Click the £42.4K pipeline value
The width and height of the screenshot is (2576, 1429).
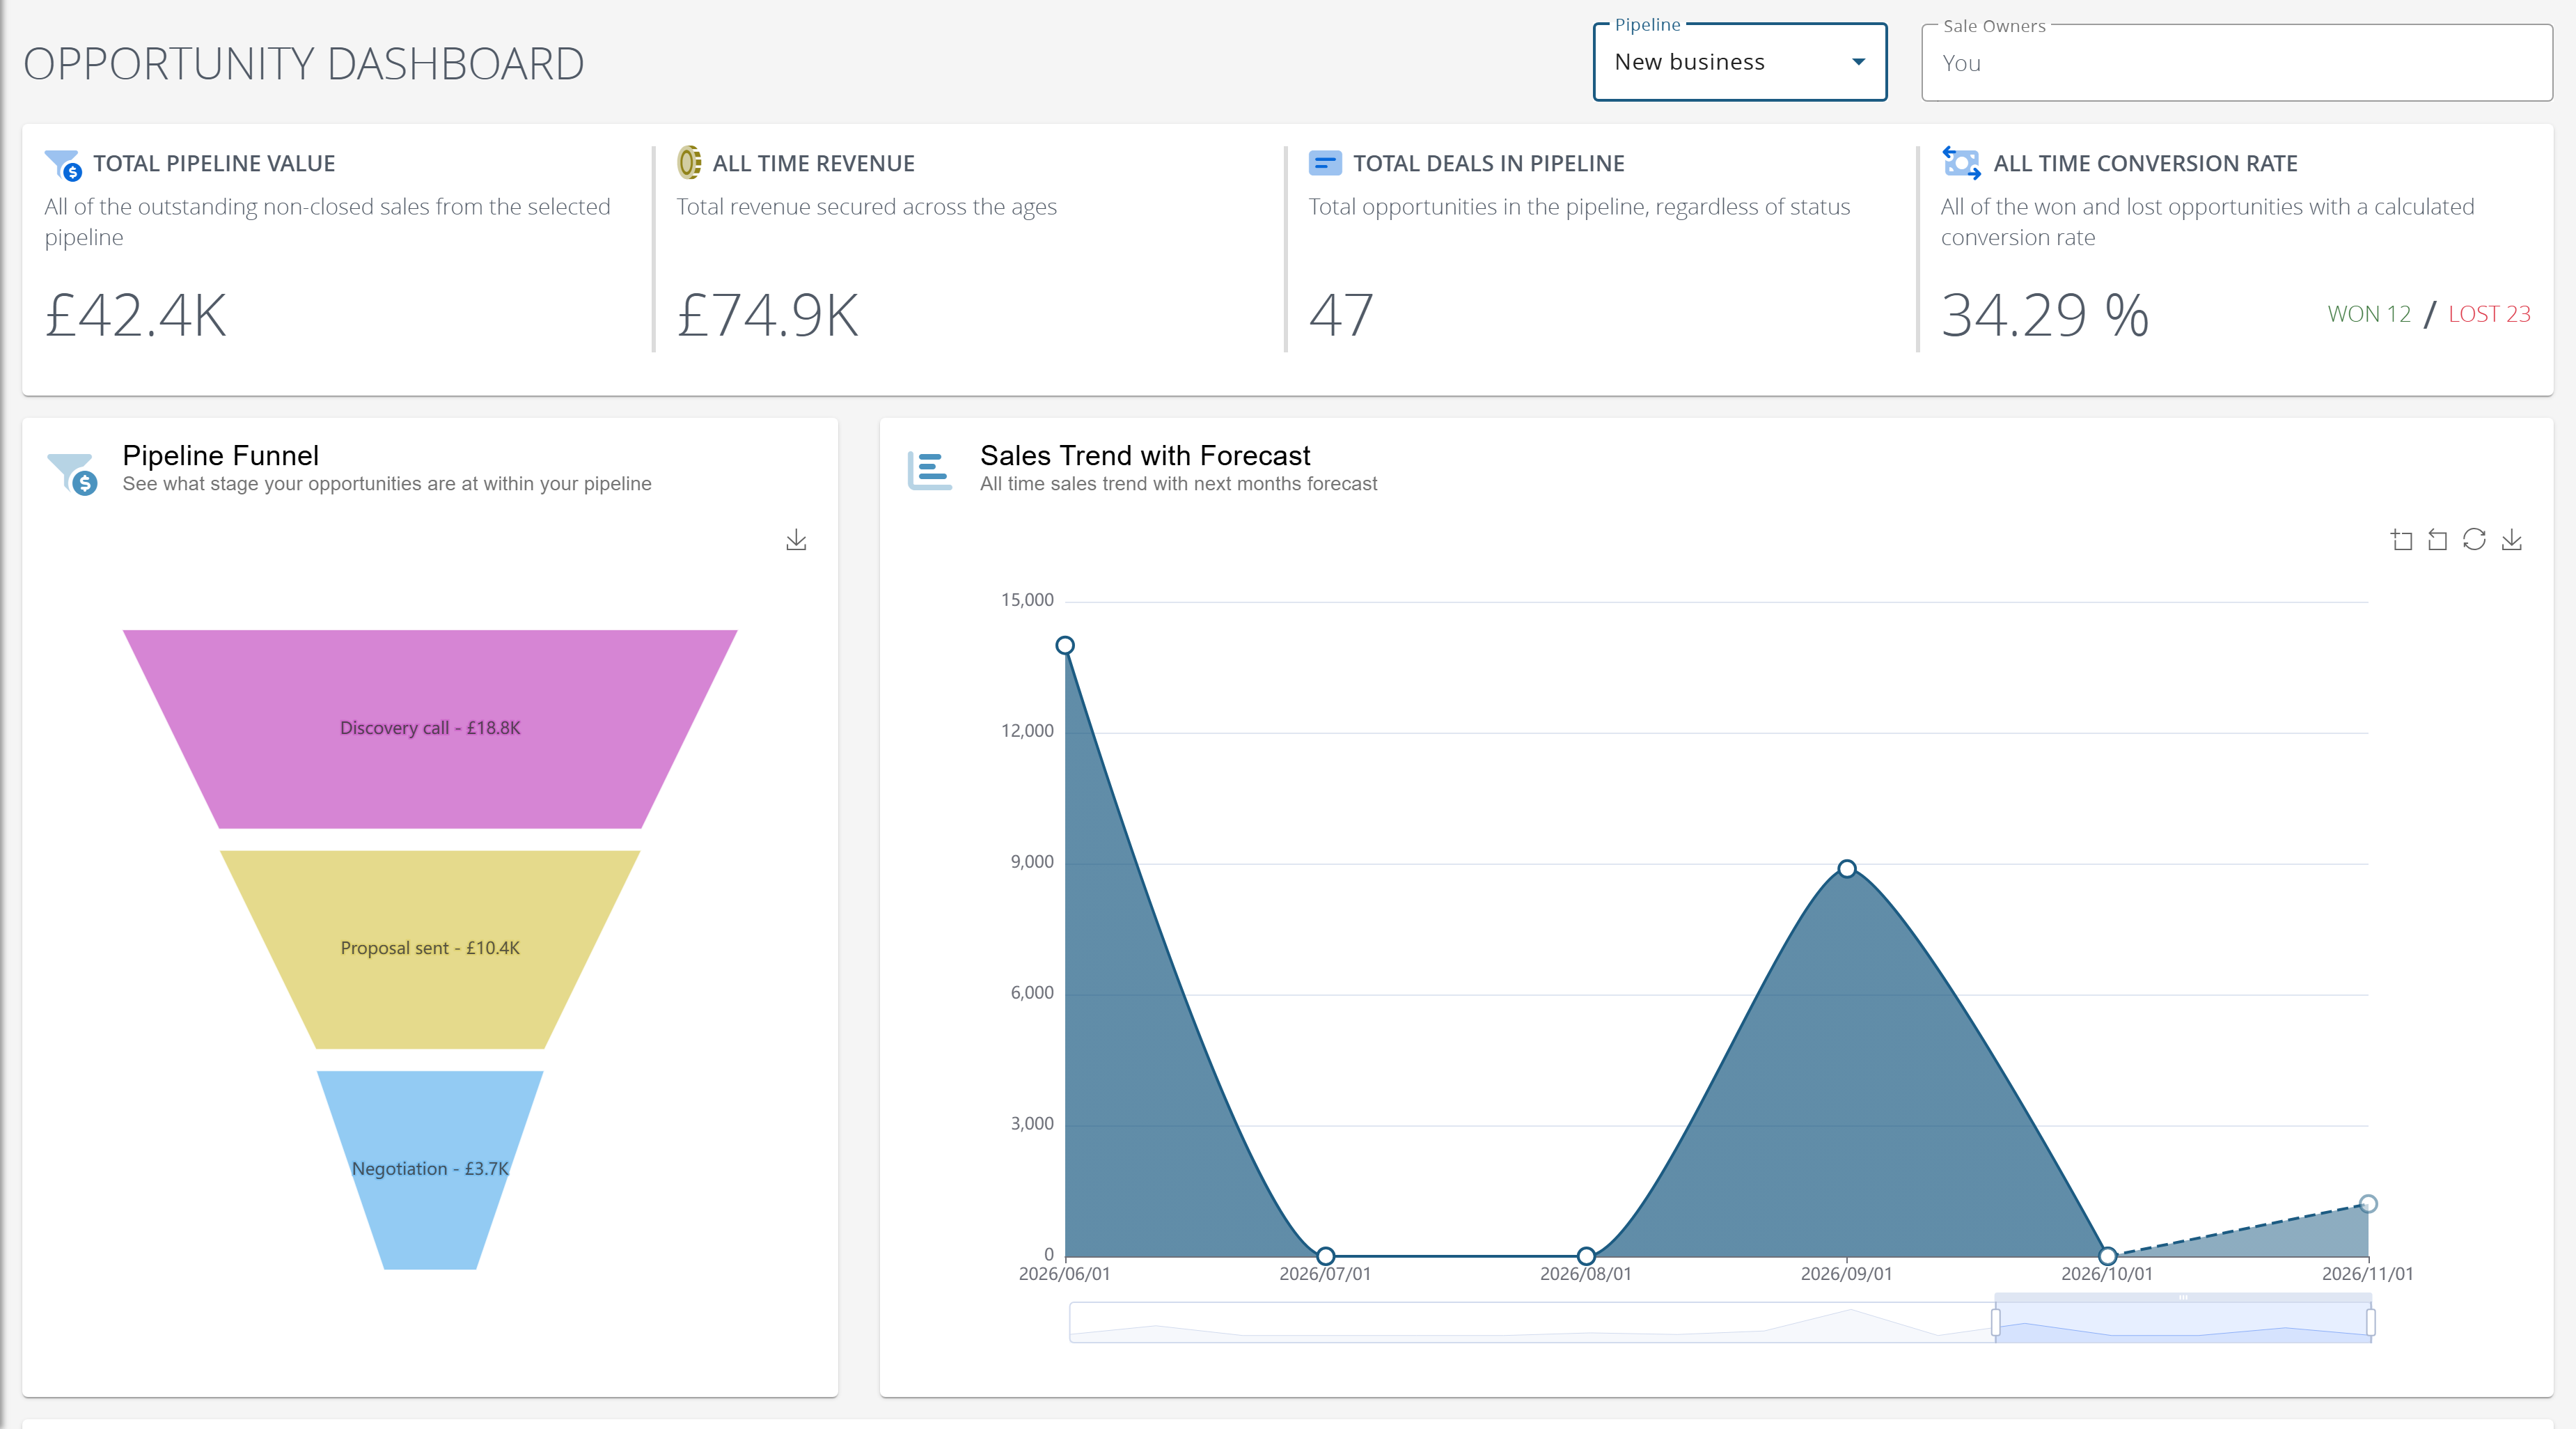click(136, 315)
